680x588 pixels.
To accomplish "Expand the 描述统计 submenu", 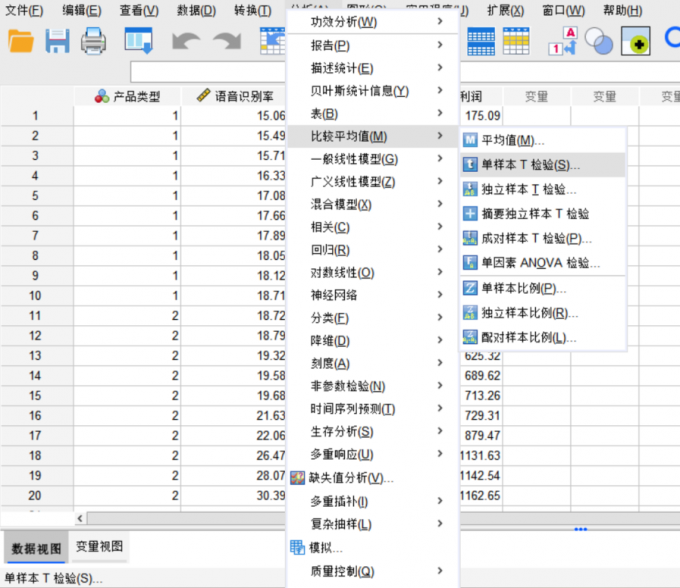I will pos(341,68).
